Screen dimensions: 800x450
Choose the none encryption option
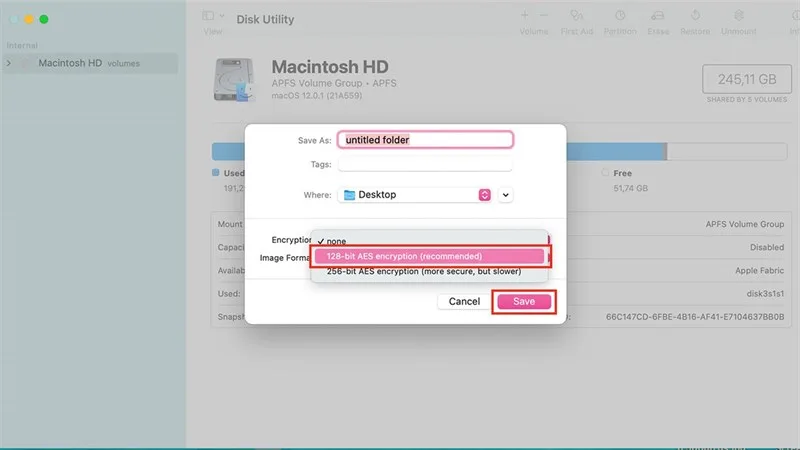[x=429, y=241]
